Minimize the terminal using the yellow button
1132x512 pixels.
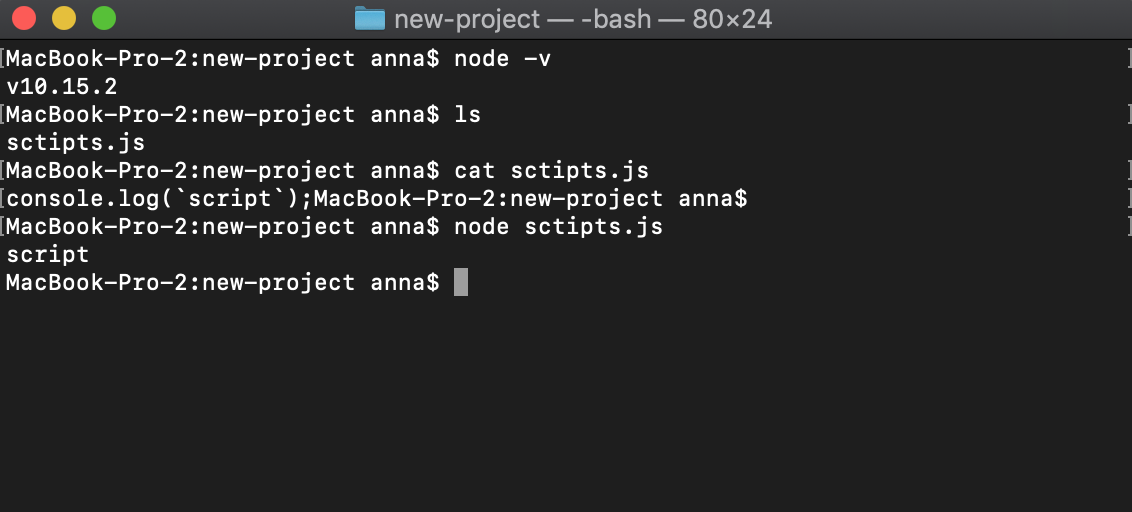coord(64,18)
